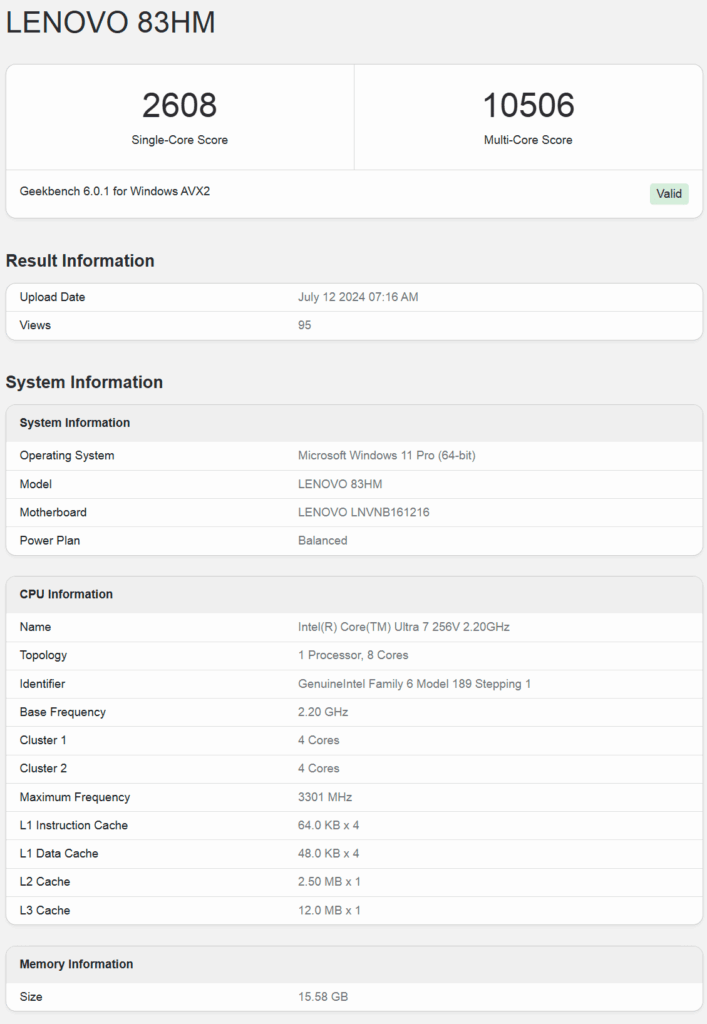This screenshot has width=707, height=1024.
Task: Click the Single-Core Score value 2608
Action: click(180, 105)
